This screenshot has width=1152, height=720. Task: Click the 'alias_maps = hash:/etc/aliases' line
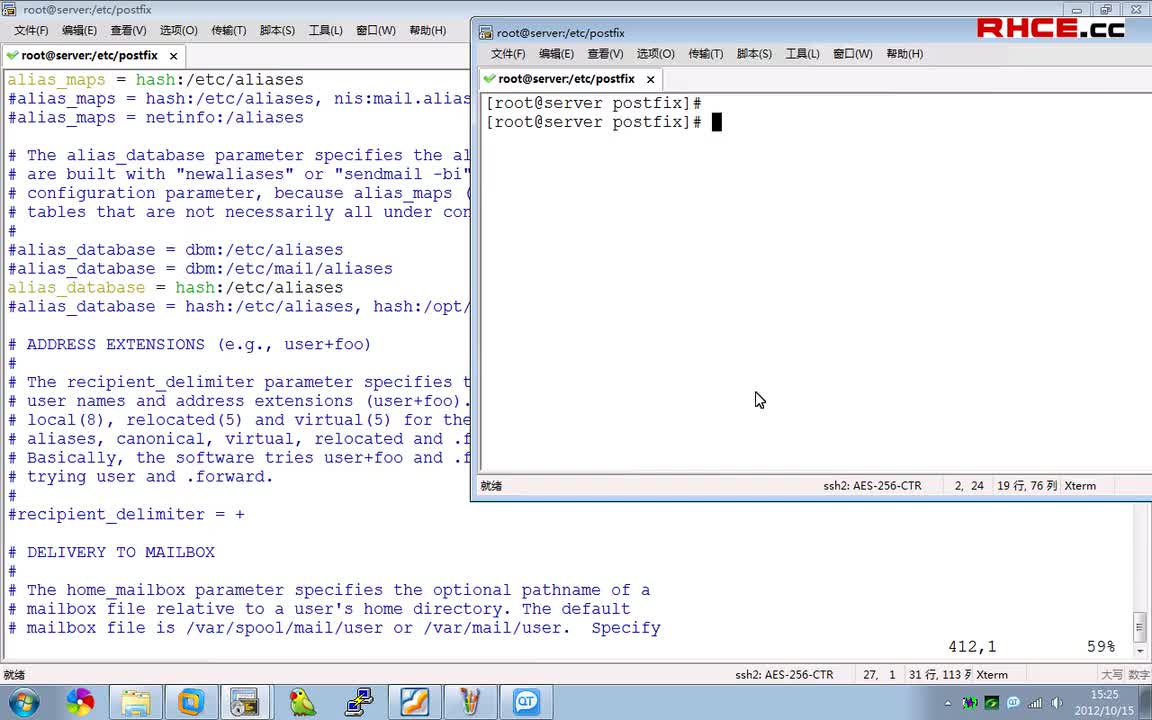155,79
